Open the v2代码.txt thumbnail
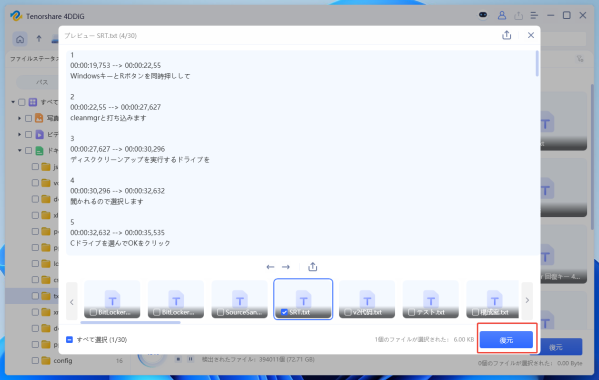 coord(367,299)
